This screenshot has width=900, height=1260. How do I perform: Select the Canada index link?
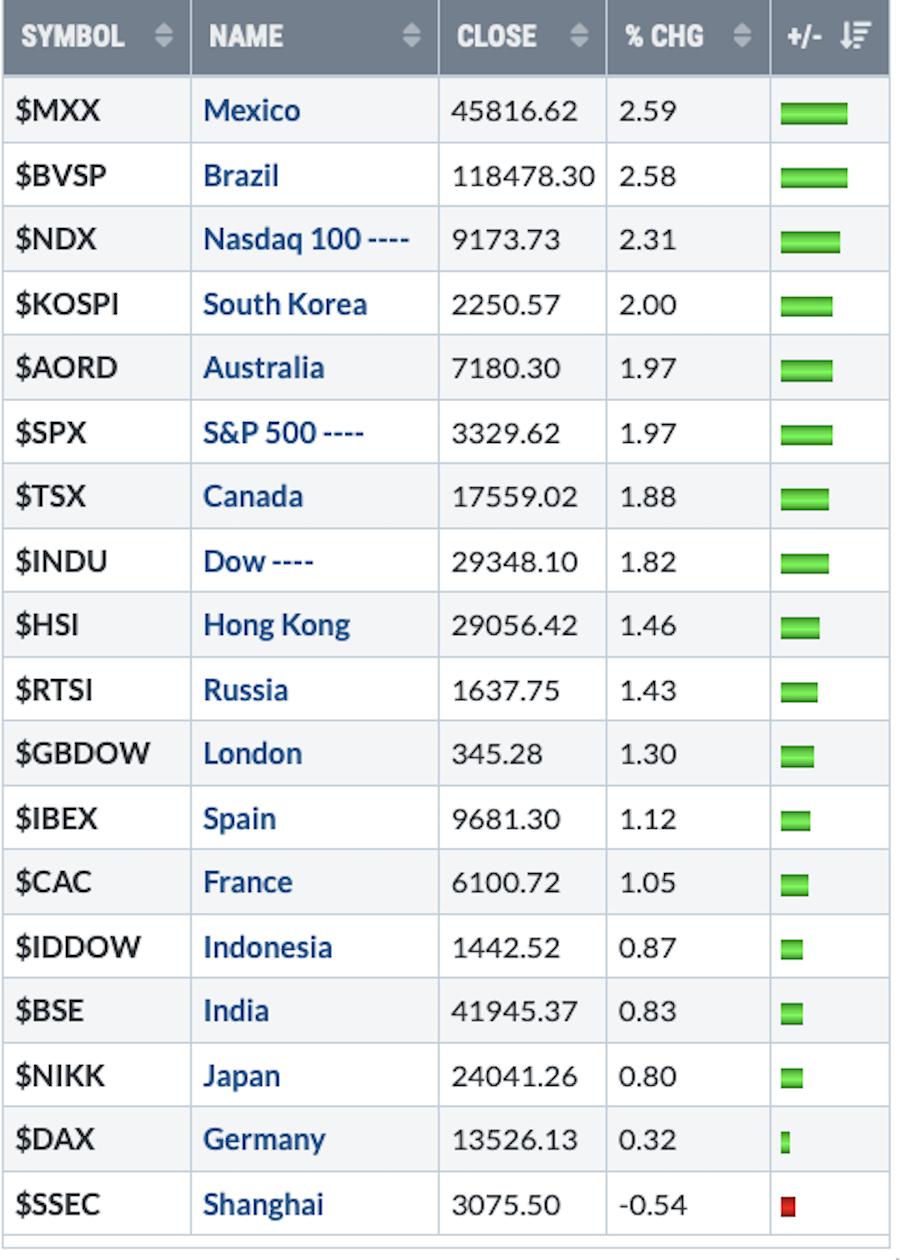click(x=252, y=497)
